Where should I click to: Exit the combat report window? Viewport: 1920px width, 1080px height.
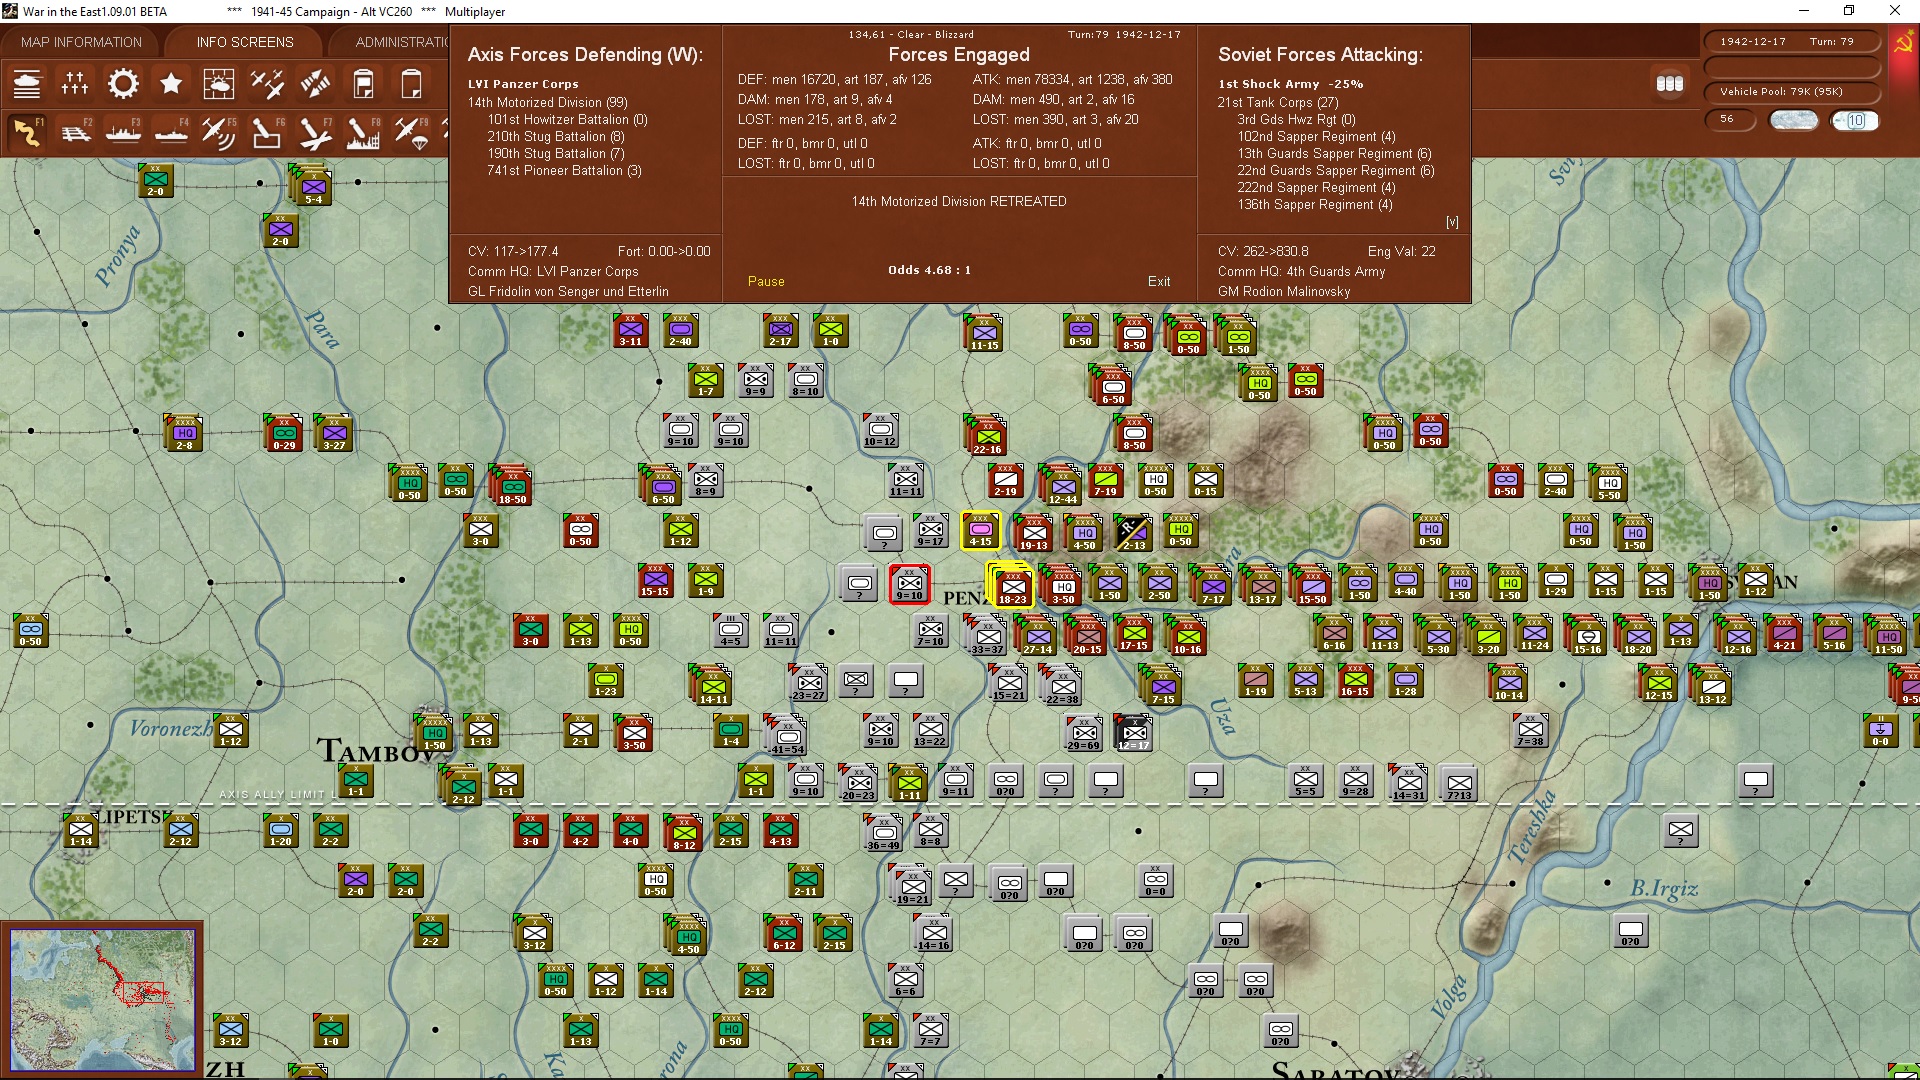click(1159, 281)
